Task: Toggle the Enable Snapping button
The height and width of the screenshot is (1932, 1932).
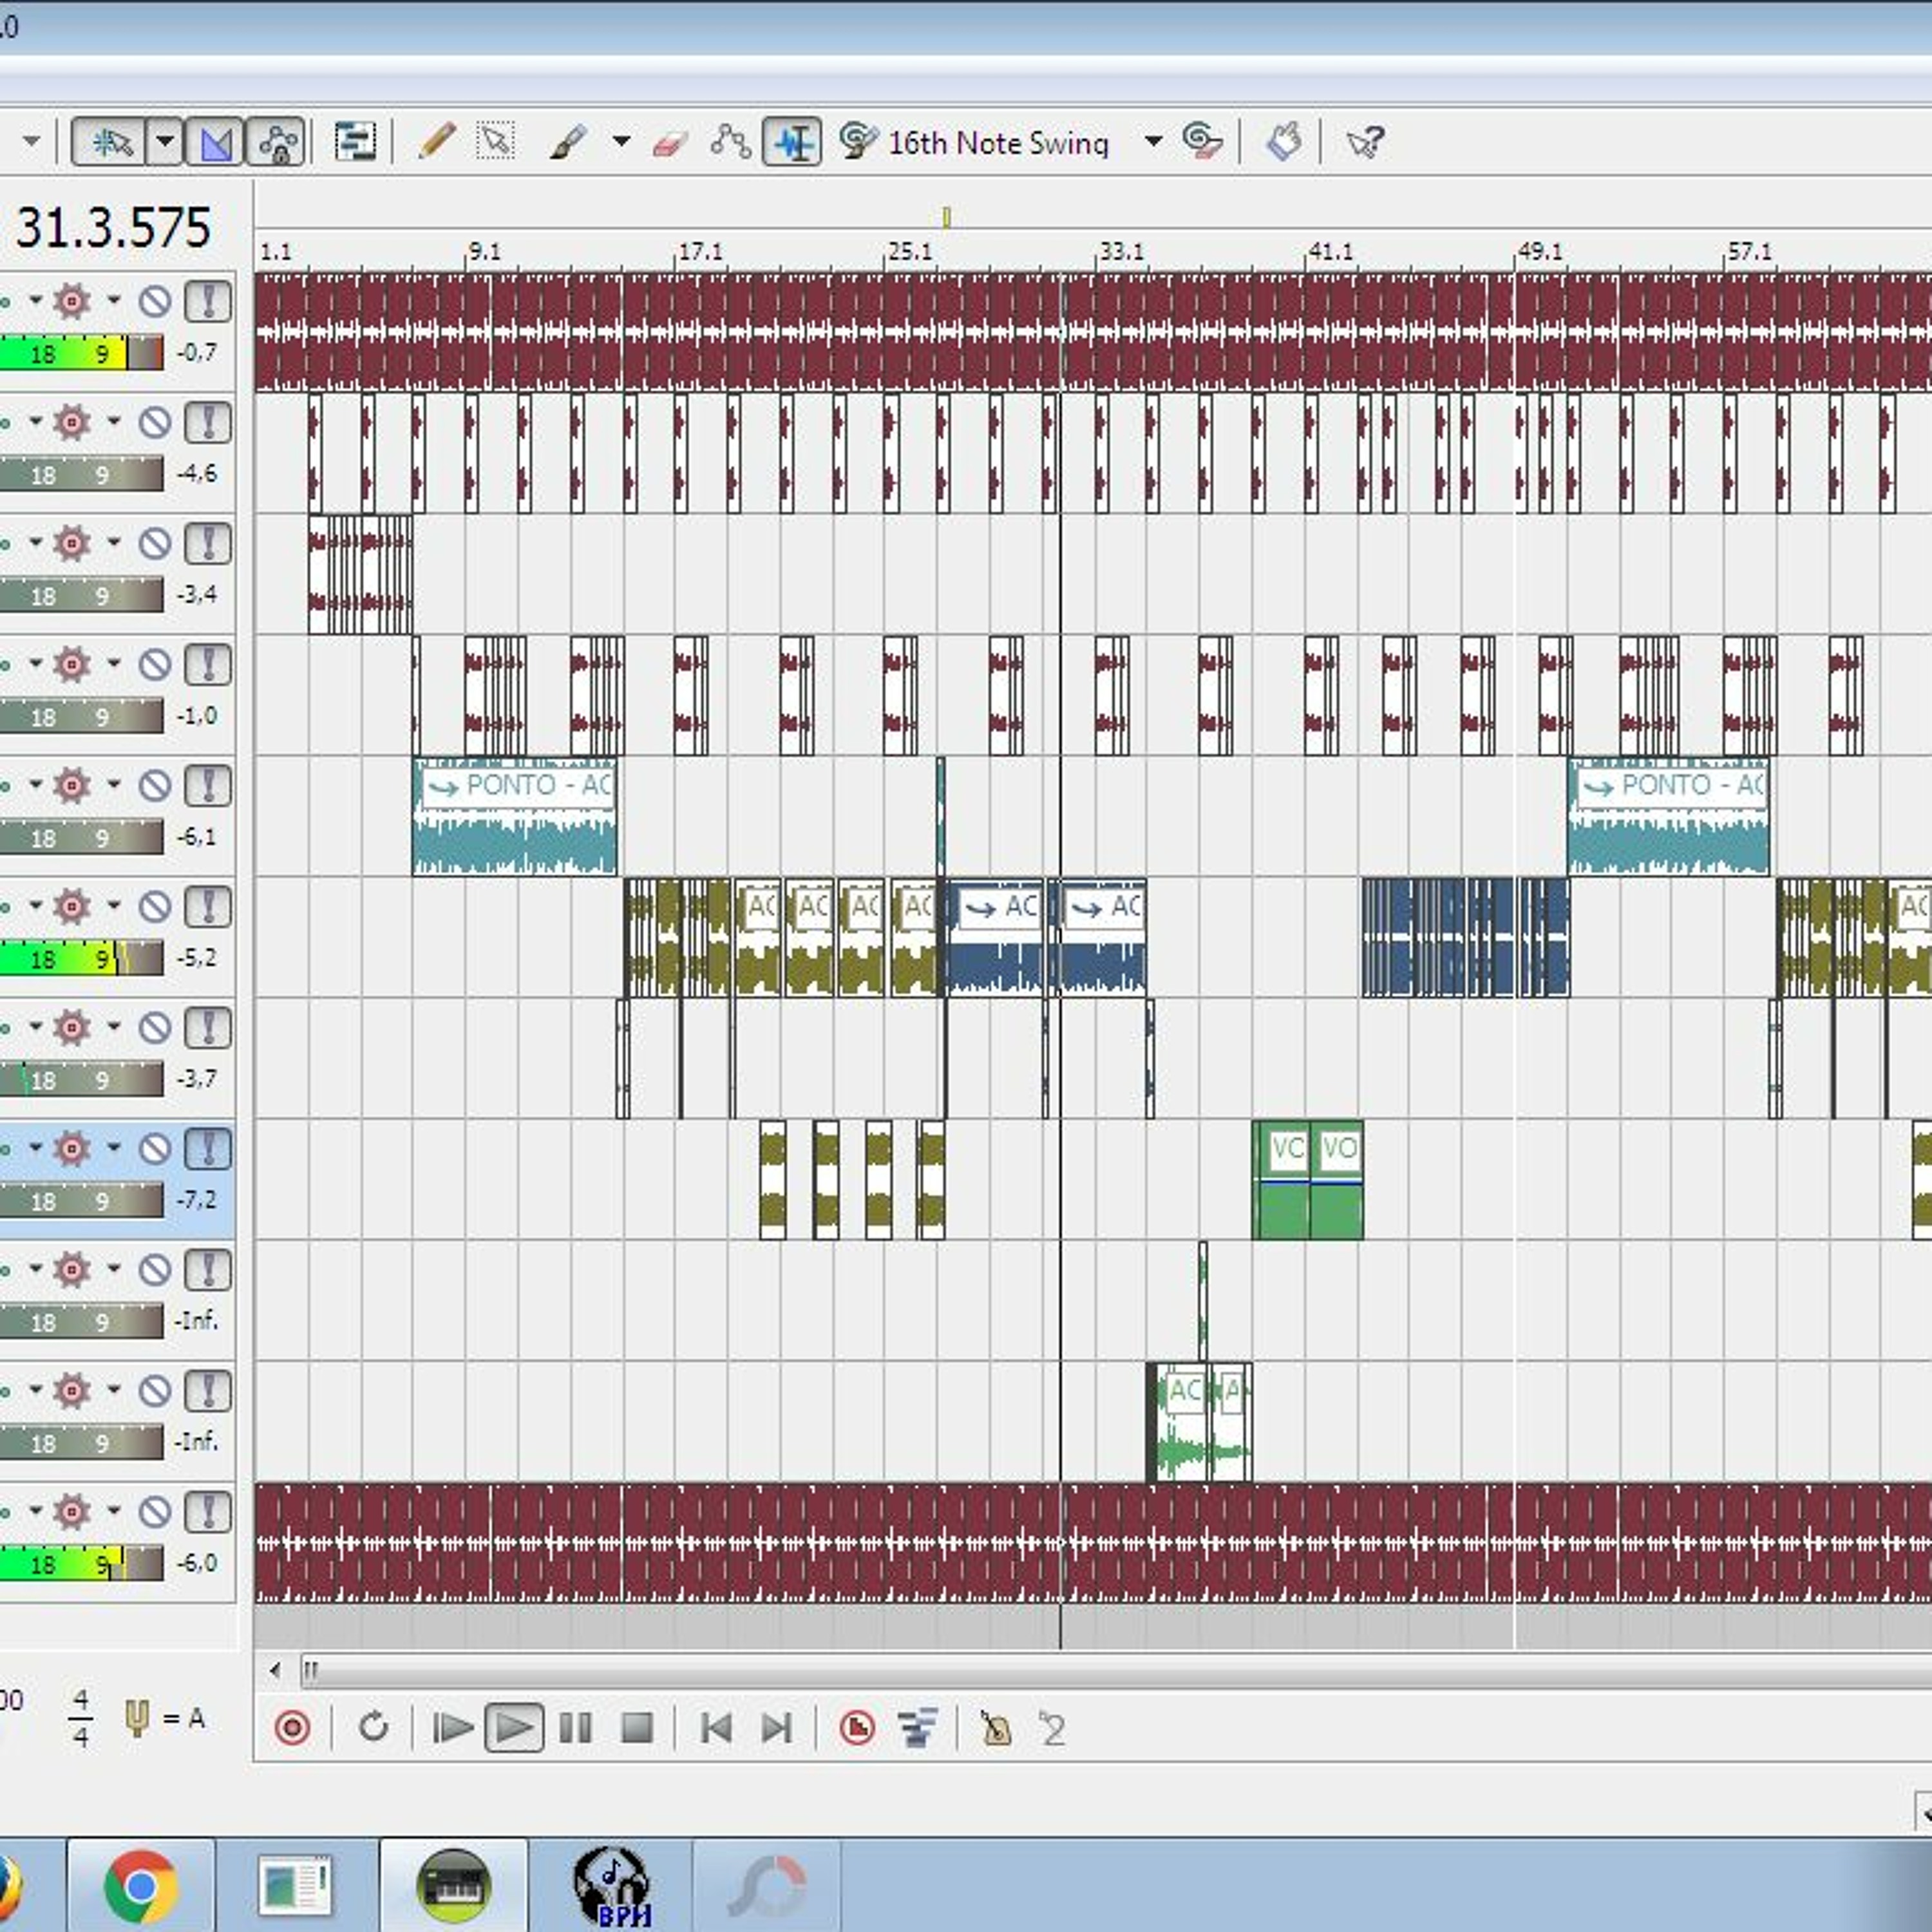Action: (x=110, y=141)
